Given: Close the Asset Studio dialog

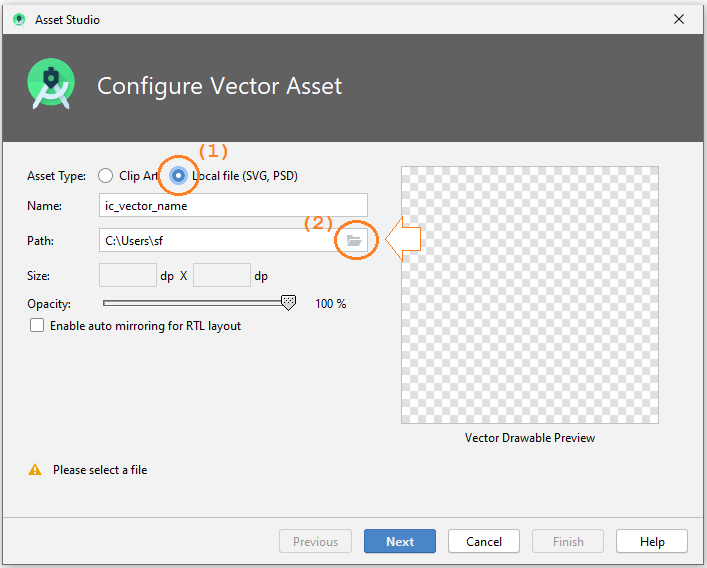Looking at the screenshot, I should click(x=679, y=19).
